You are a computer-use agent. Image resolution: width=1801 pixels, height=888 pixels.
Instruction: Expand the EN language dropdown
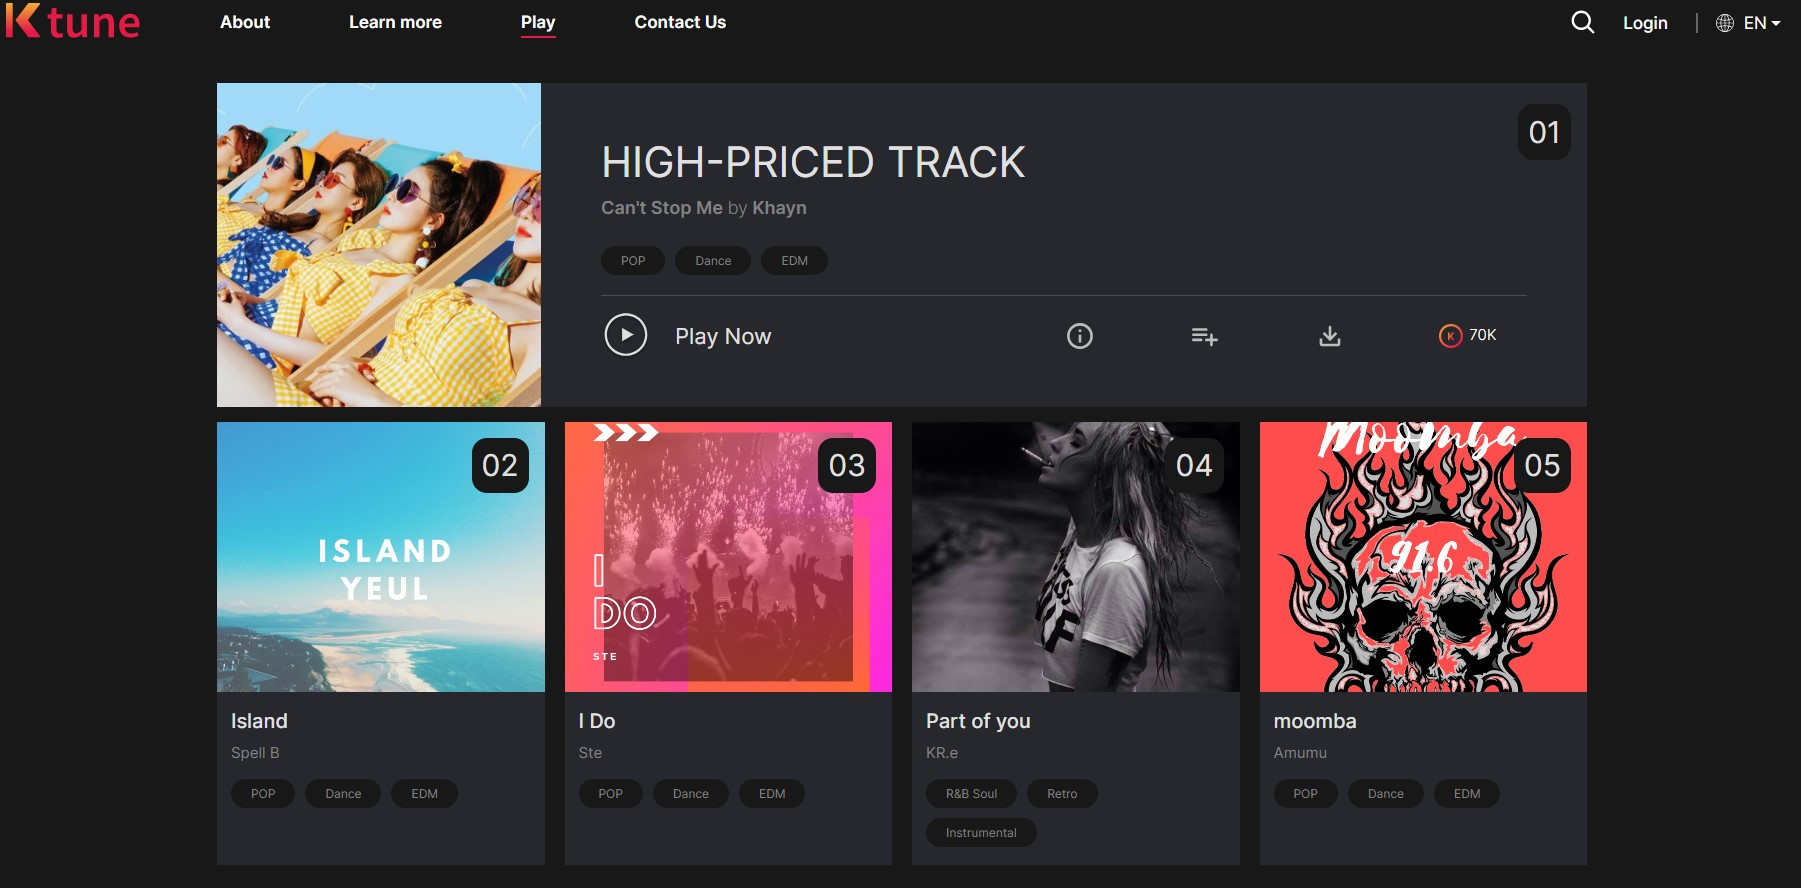click(1762, 23)
